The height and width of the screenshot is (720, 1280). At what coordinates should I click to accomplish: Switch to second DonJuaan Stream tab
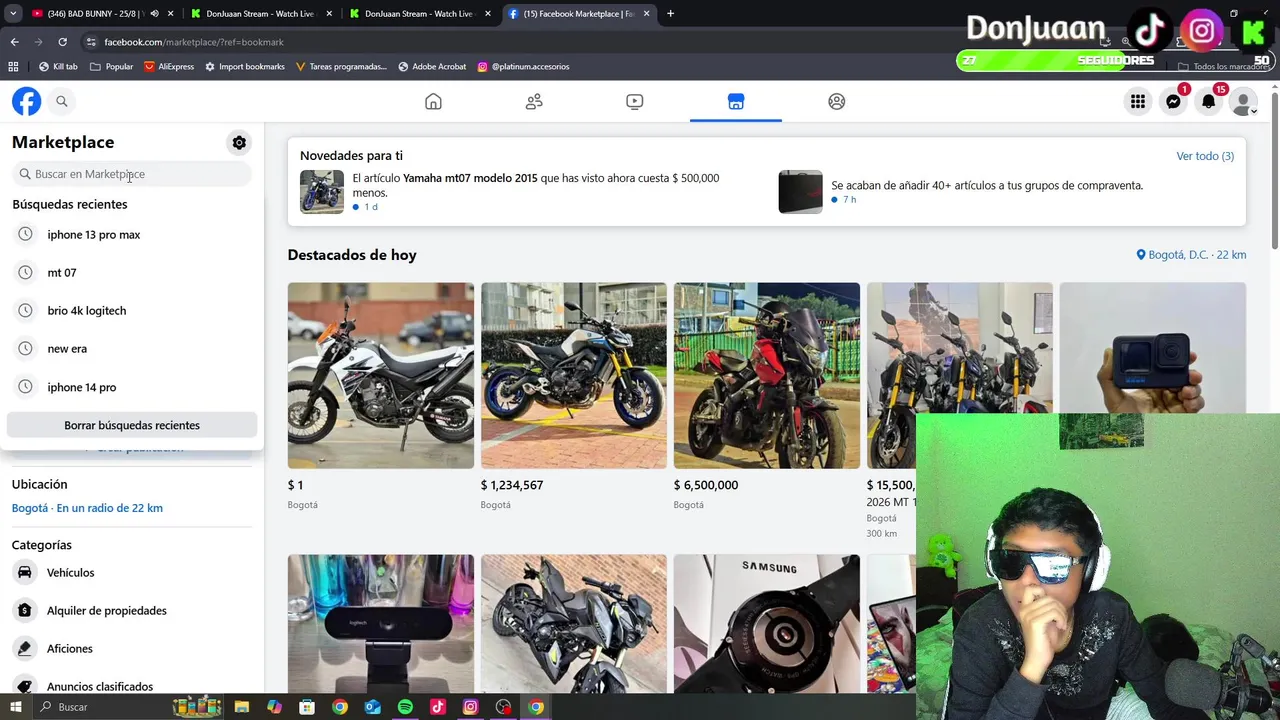[420, 14]
